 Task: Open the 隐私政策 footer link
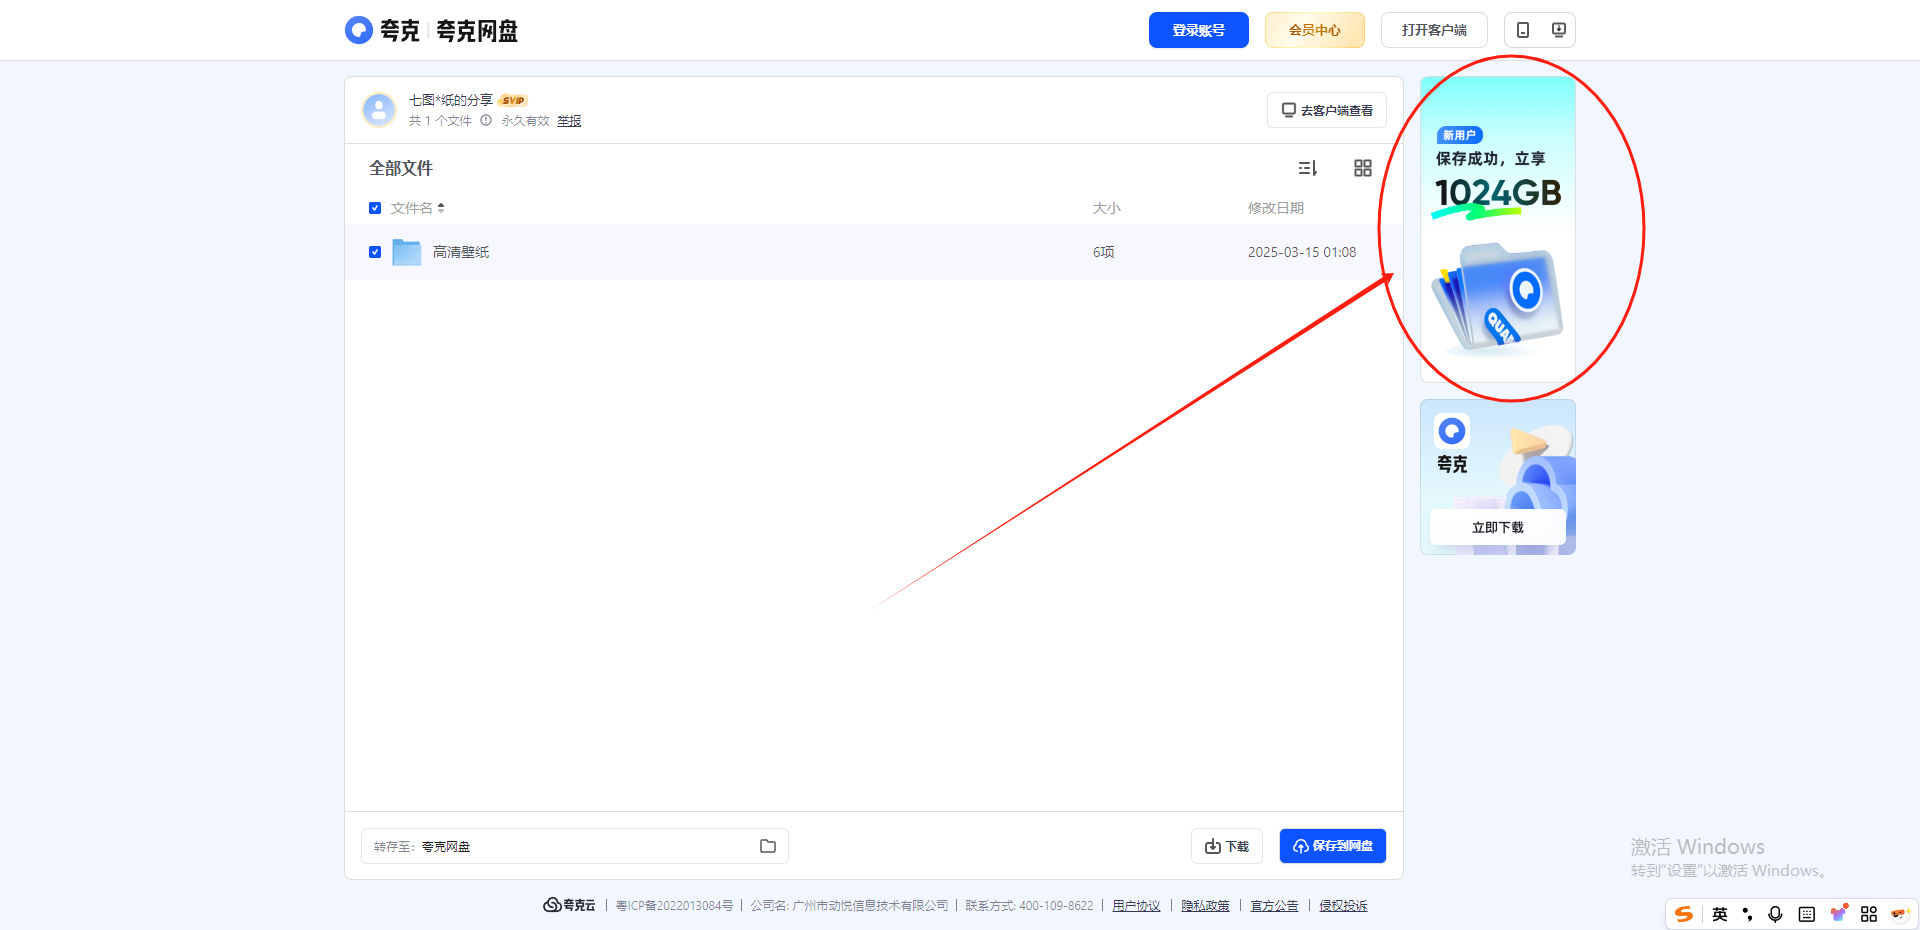[1205, 906]
